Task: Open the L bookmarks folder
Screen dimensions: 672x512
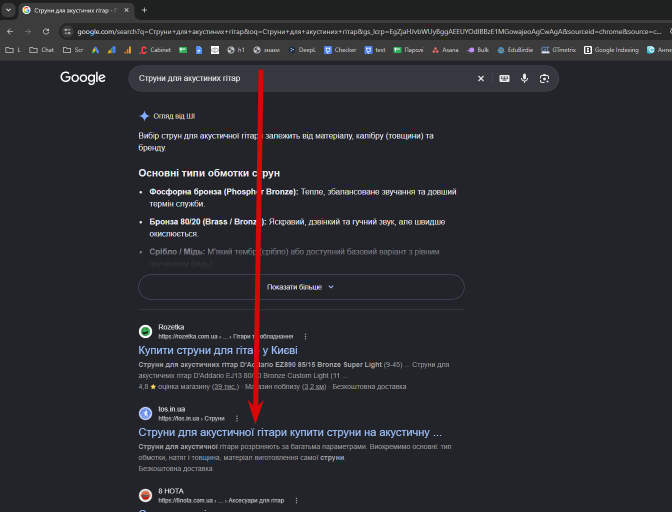Action: [x=13, y=50]
